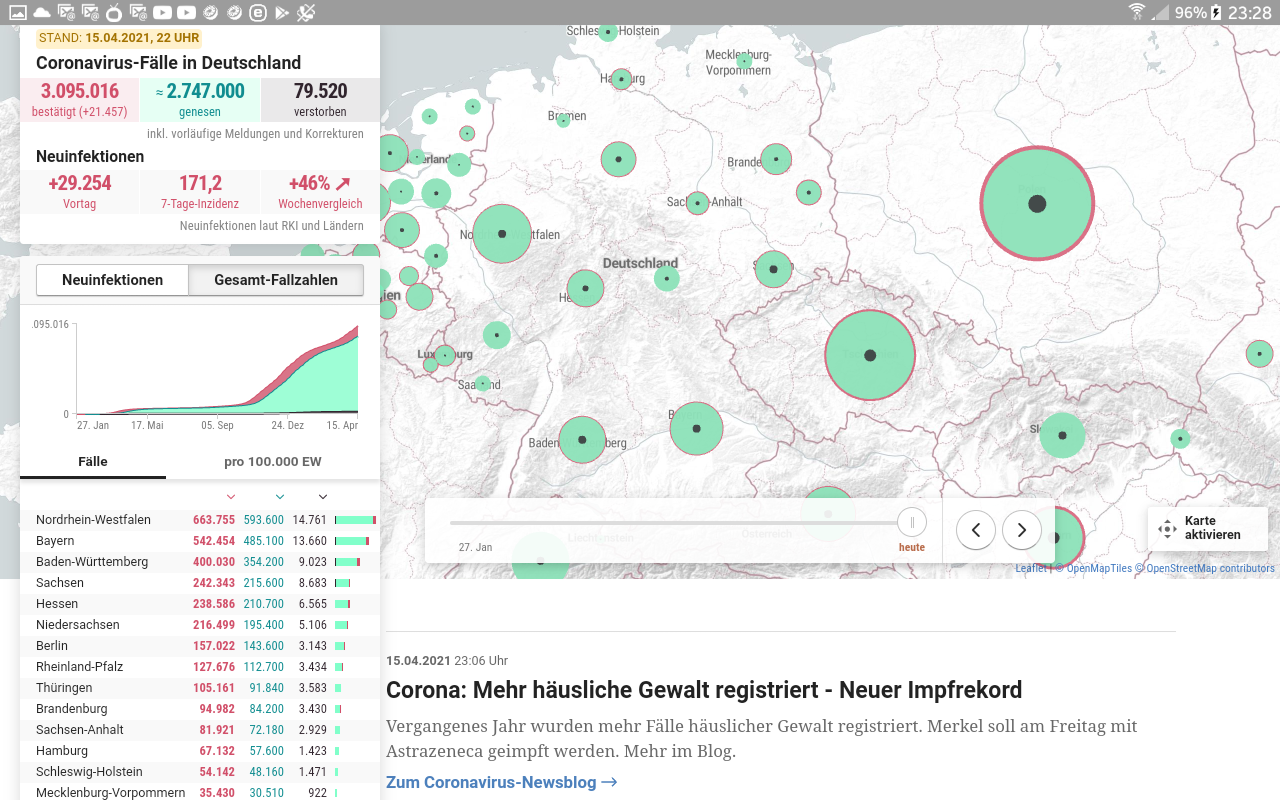Tap the crossed-out mute status icon
The width and height of the screenshot is (1280, 800).
coord(307,12)
